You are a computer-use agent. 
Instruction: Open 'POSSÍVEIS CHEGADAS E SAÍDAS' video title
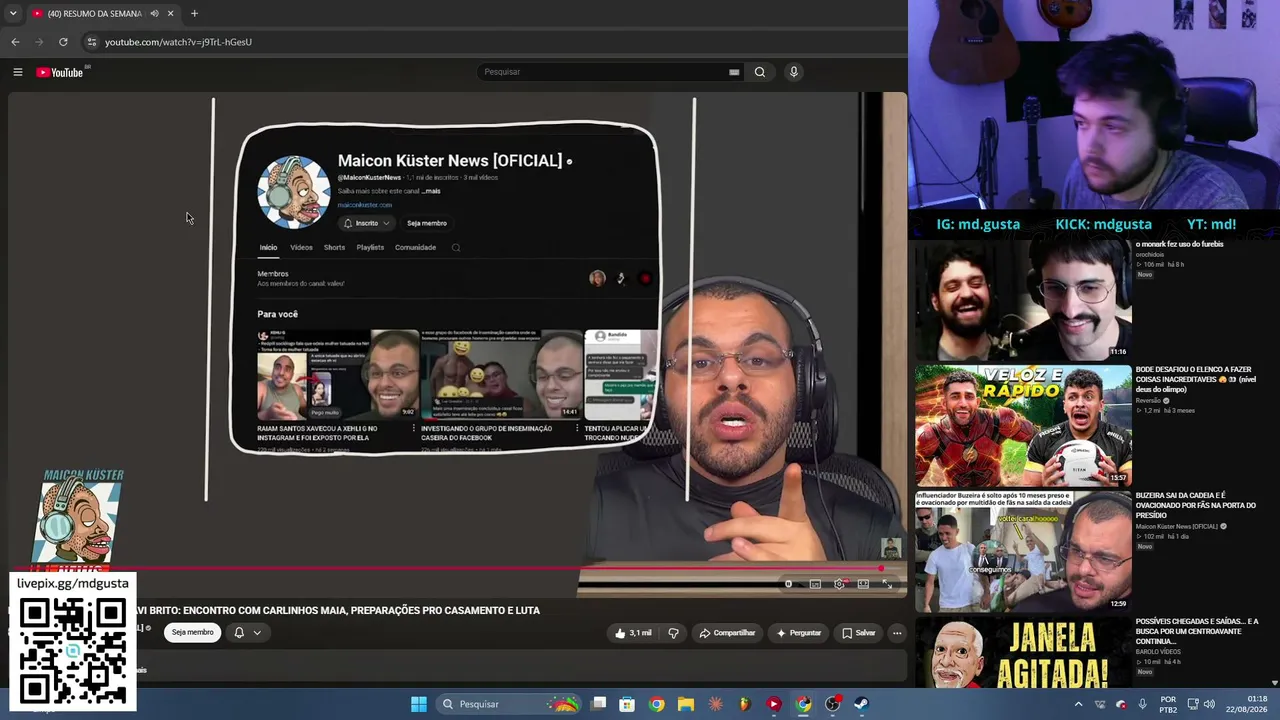coord(1197,631)
